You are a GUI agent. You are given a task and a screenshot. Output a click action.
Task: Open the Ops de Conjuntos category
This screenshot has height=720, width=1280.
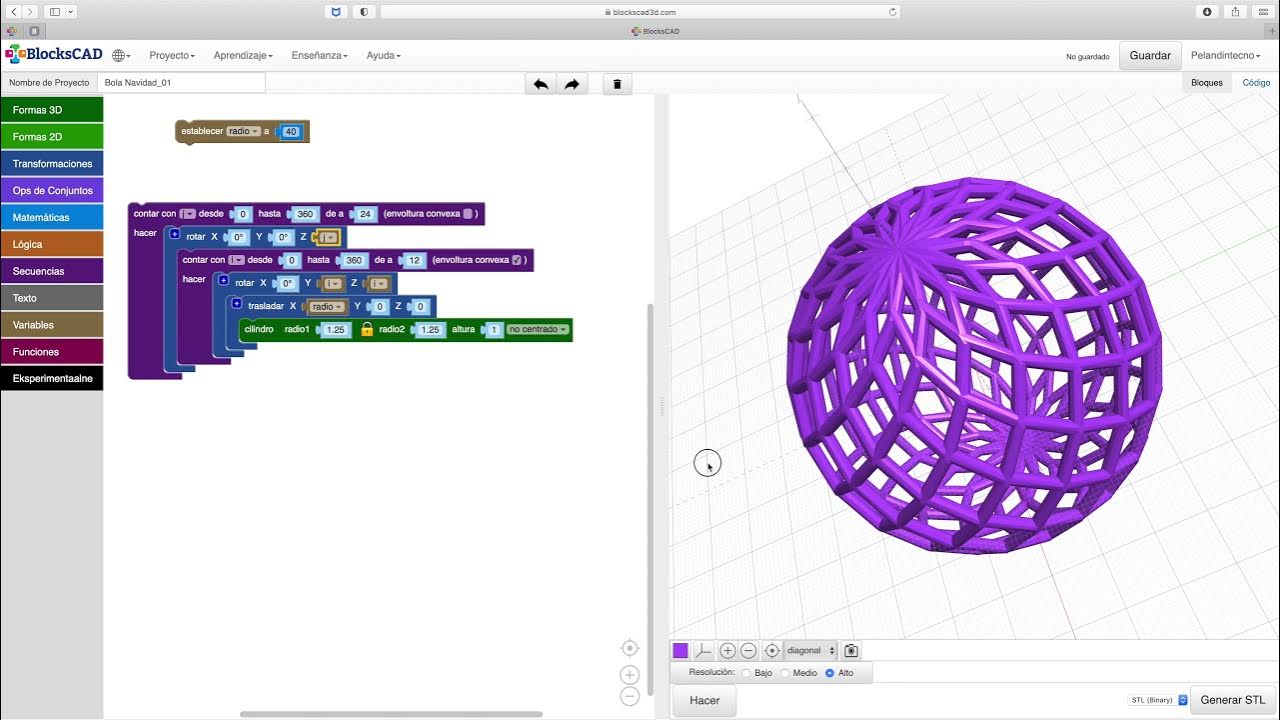click(52, 191)
